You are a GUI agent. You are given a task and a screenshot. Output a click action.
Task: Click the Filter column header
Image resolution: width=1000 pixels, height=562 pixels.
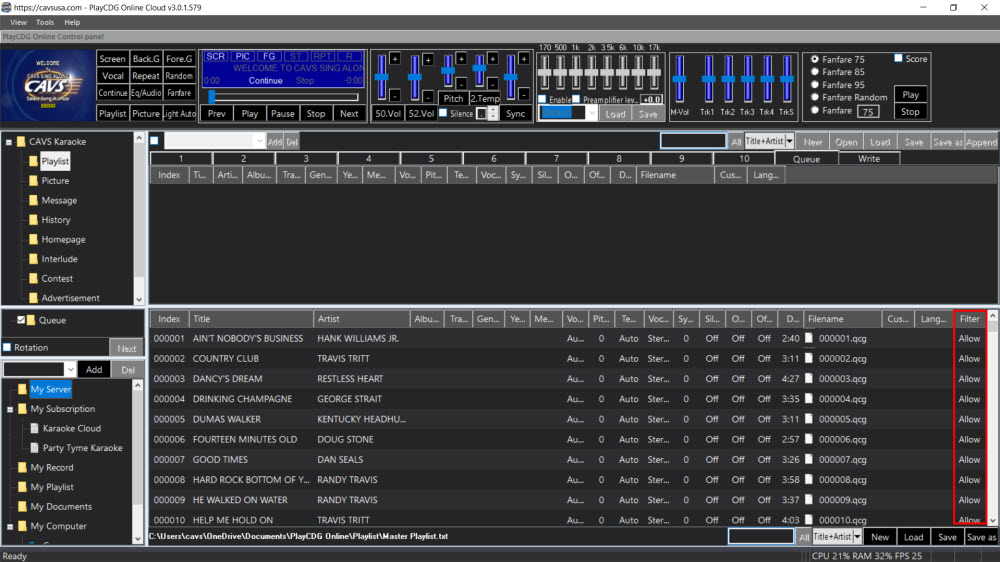coord(969,319)
